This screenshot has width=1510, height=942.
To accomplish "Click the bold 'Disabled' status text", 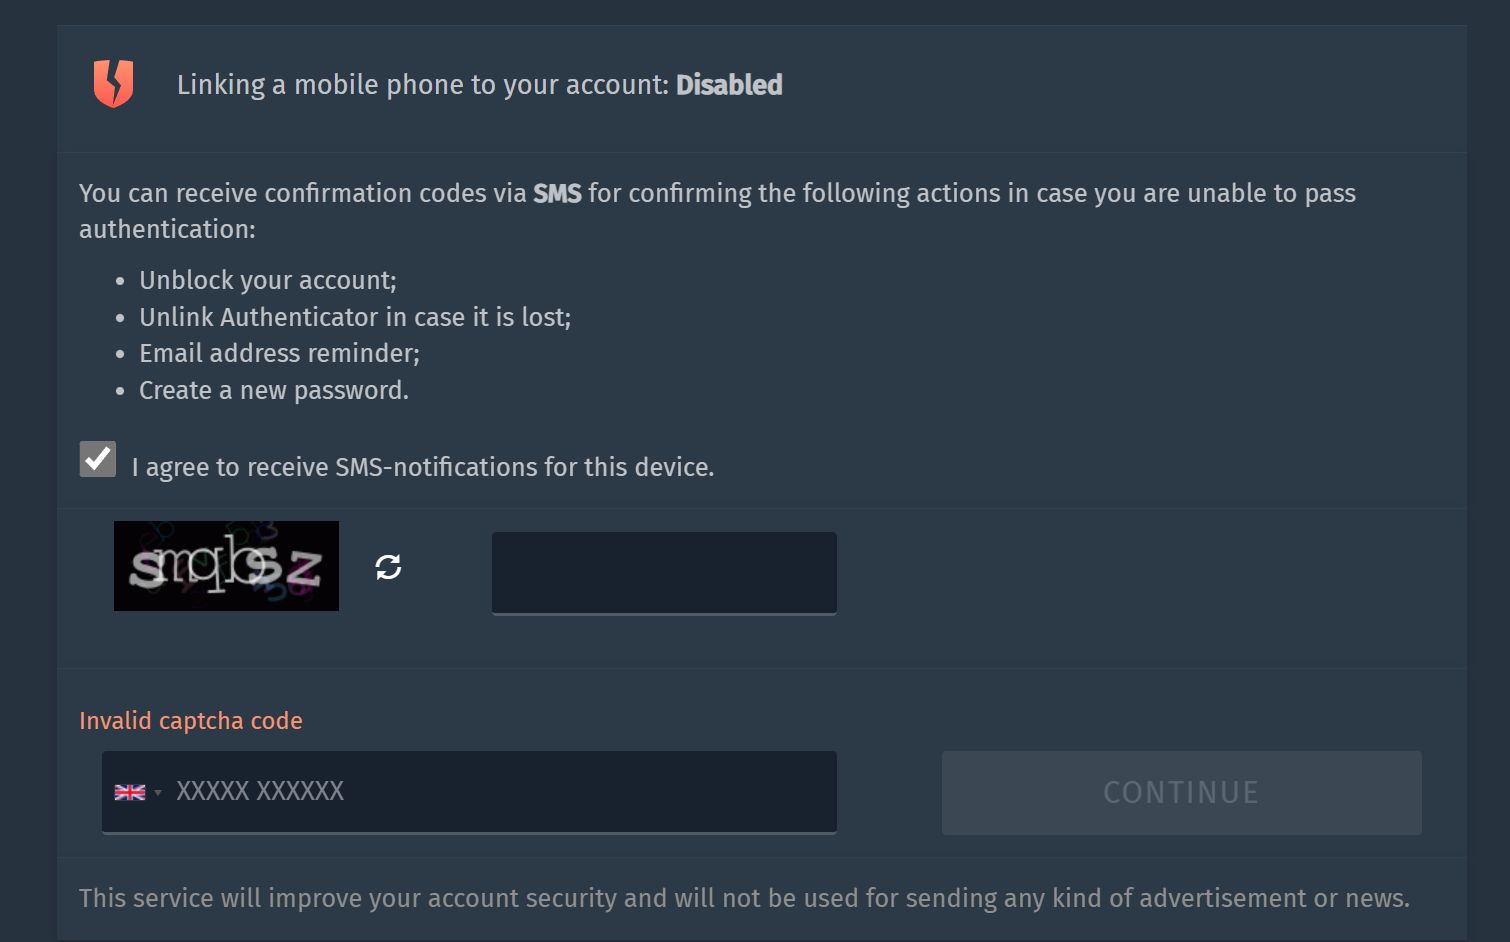I will coord(729,85).
